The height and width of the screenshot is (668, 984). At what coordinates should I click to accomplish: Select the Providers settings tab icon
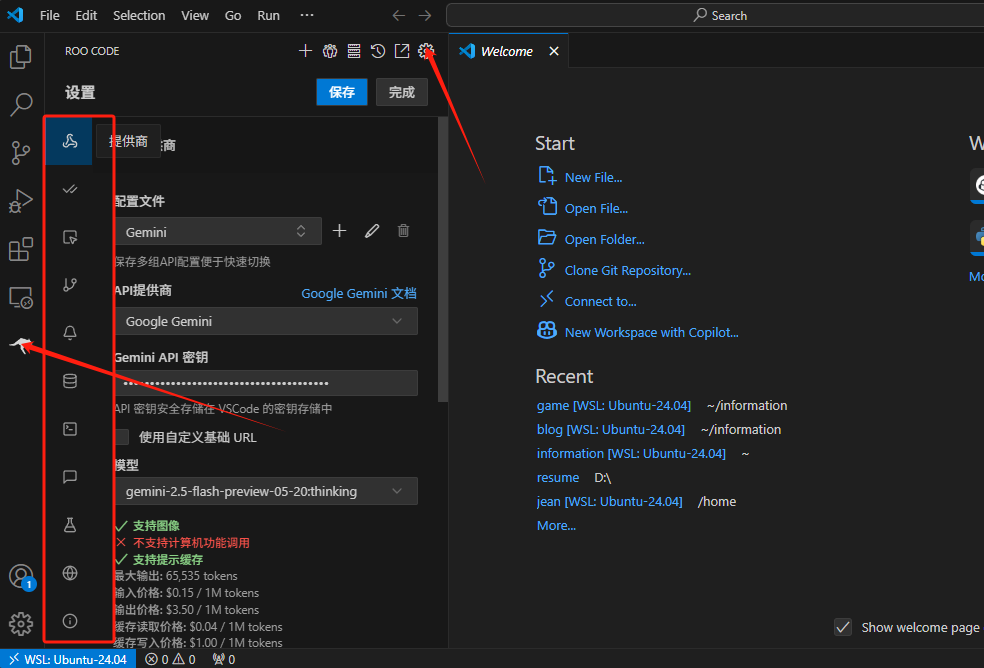coord(70,141)
